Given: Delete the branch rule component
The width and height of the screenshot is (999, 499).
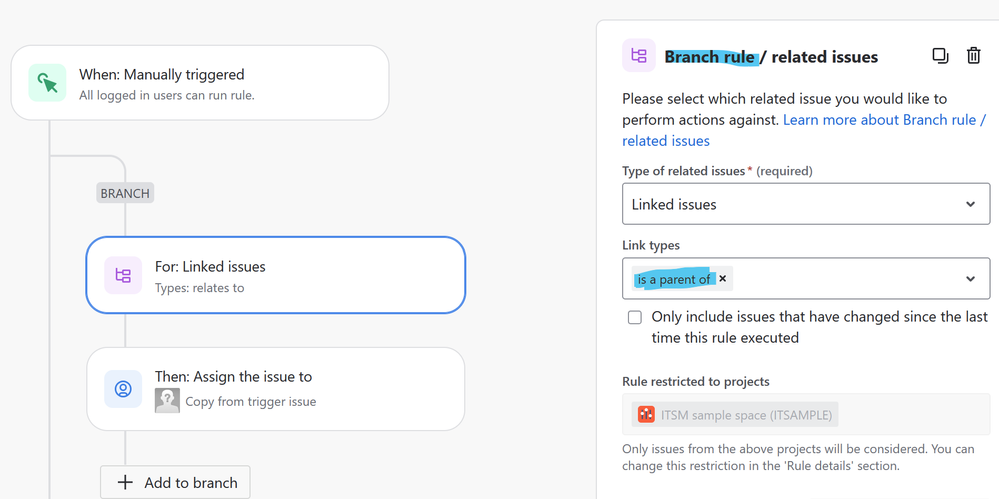Looking at the screenshot, I should click(973, 56).
